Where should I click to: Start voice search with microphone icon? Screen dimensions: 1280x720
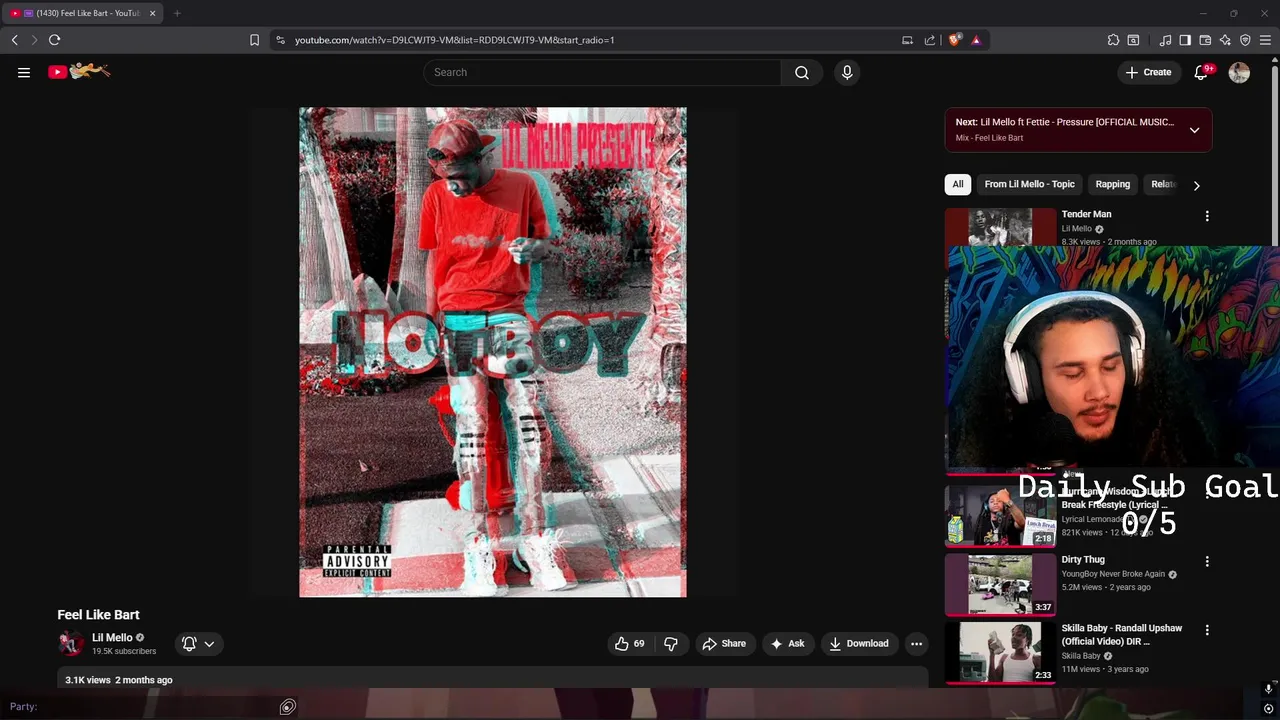(x=847, y=72)
